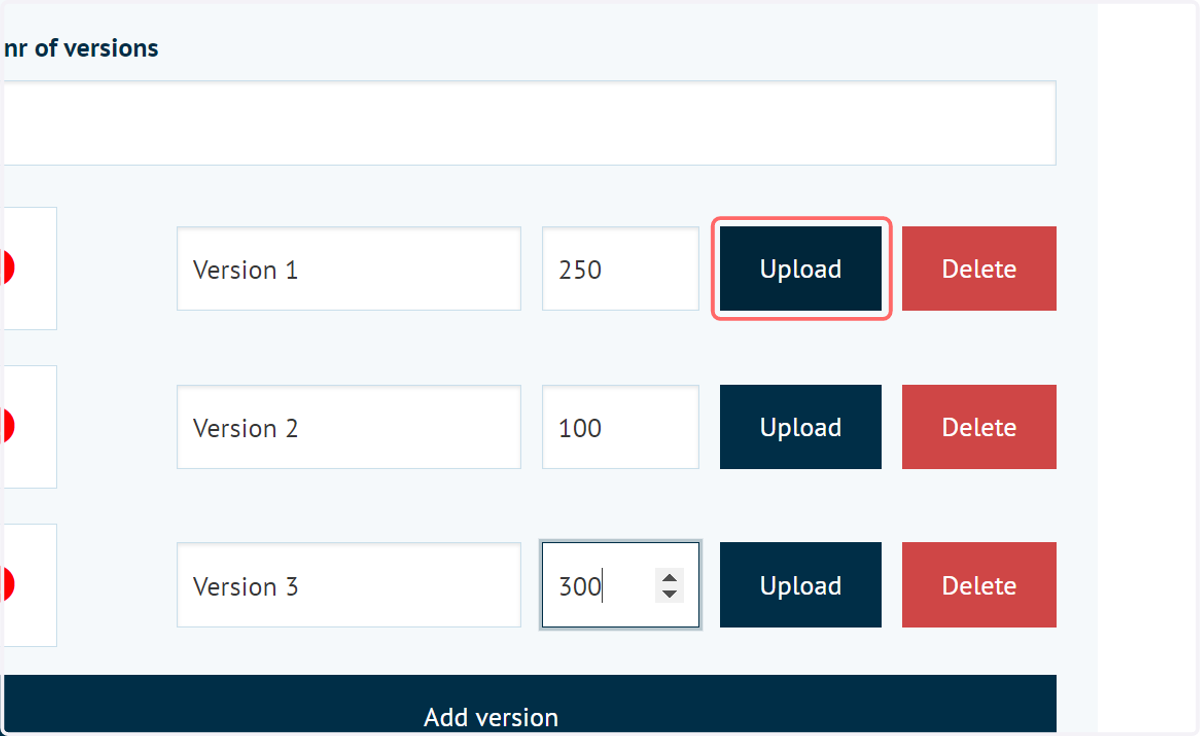Upload file for Version 1
1200x736 pixels.
800,269
